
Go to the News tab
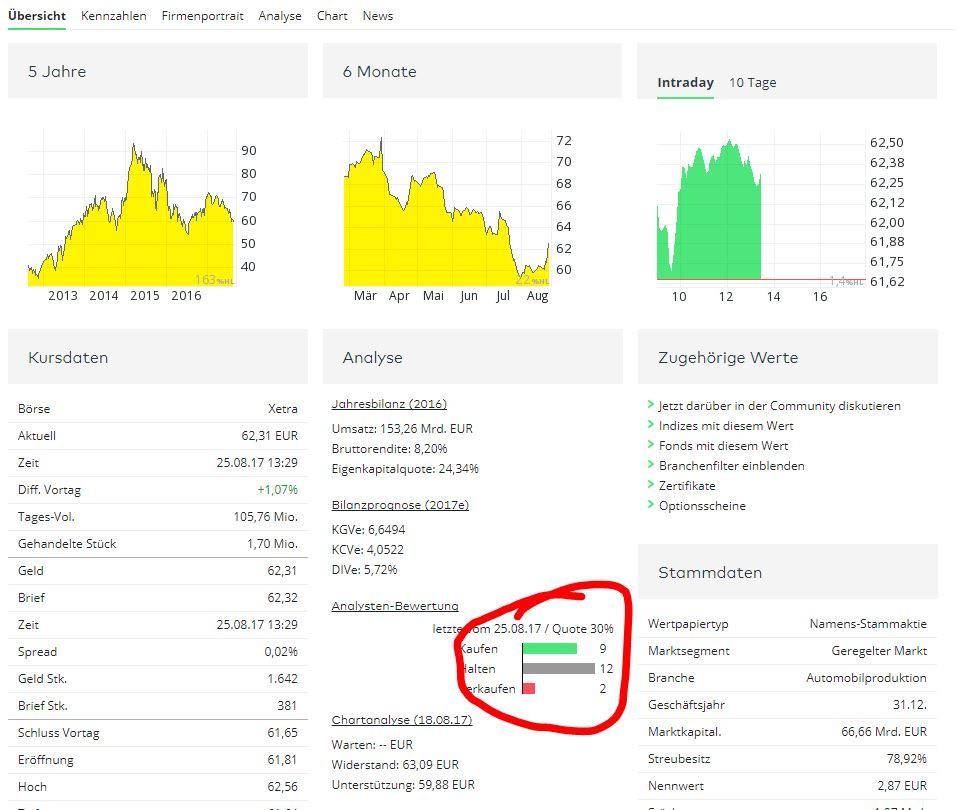pyautogui.click(x=377, y=16)
